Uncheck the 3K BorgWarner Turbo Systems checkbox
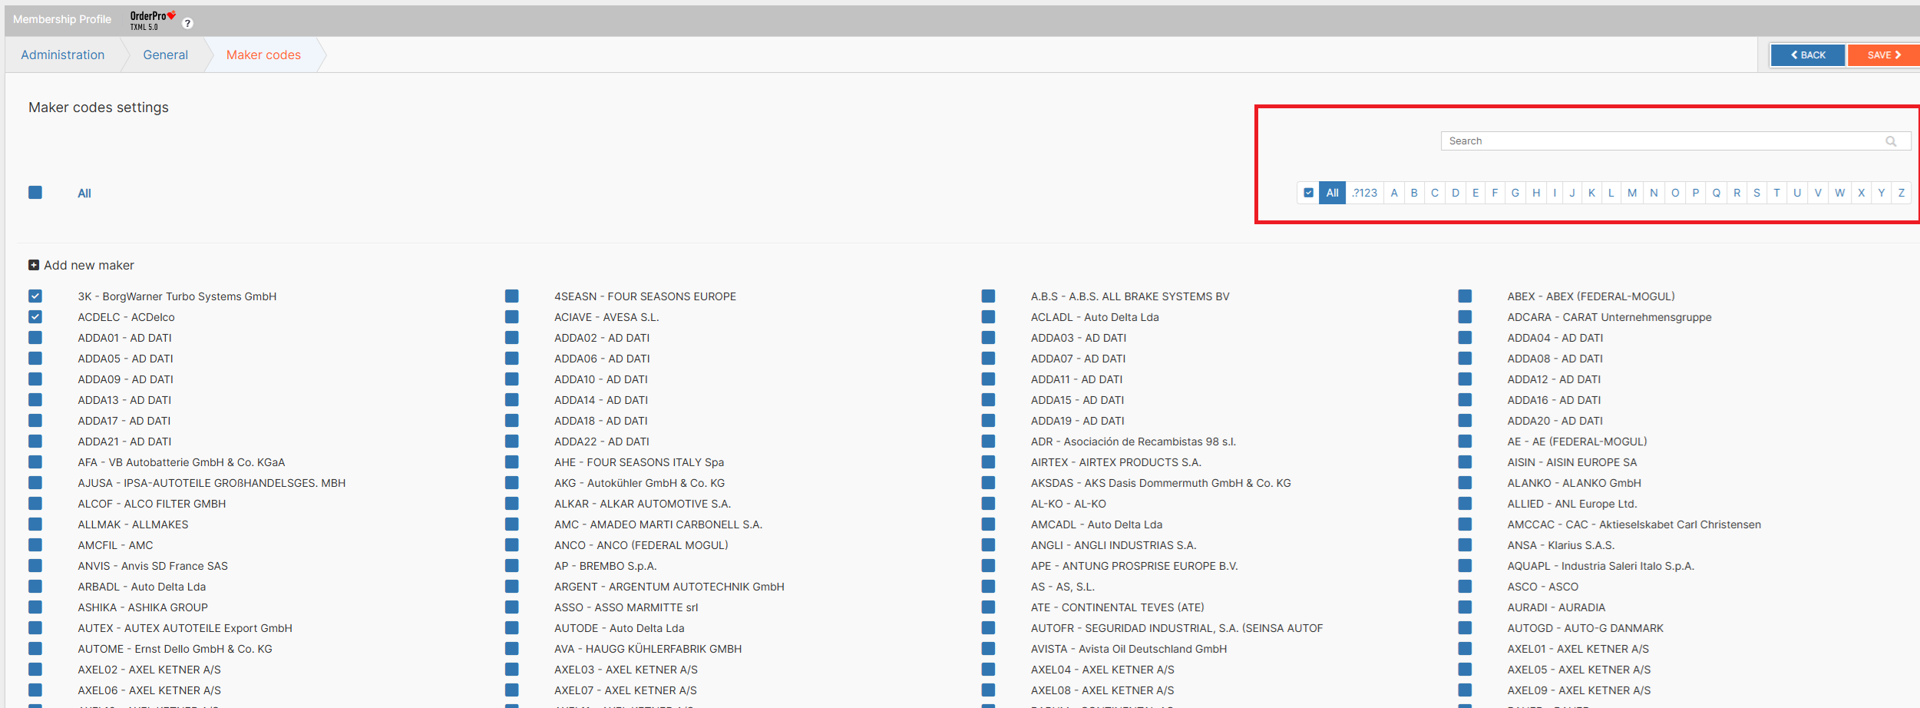This screenshot has height=708, width=1920. coord(35,296)
